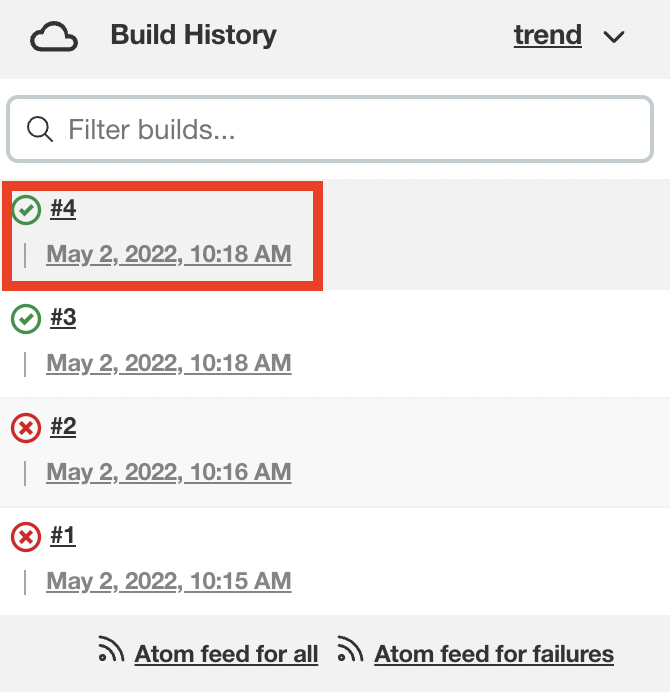The image size is (672, 692).
Task: Click the magnifier icon in filter box
Action: click(40, 129)
